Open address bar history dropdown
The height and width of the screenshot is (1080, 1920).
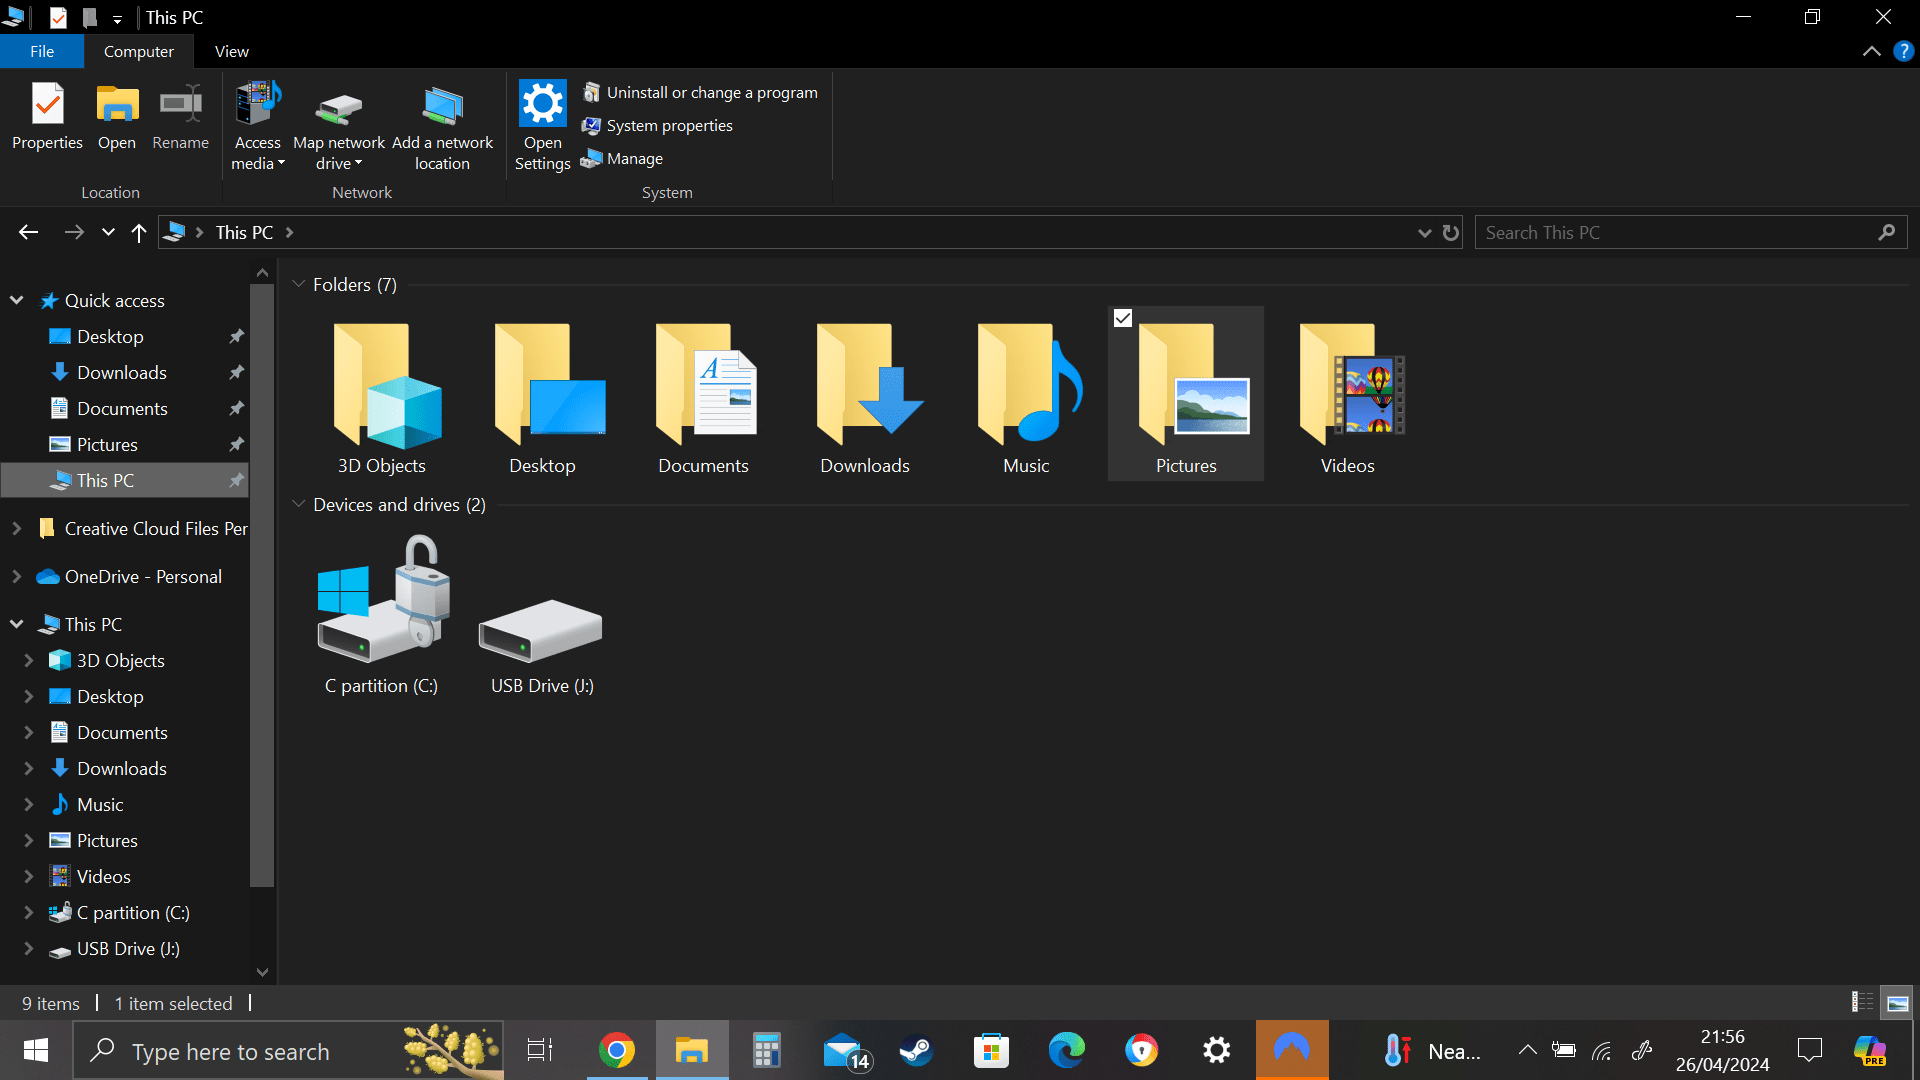tap(1424, 233)
